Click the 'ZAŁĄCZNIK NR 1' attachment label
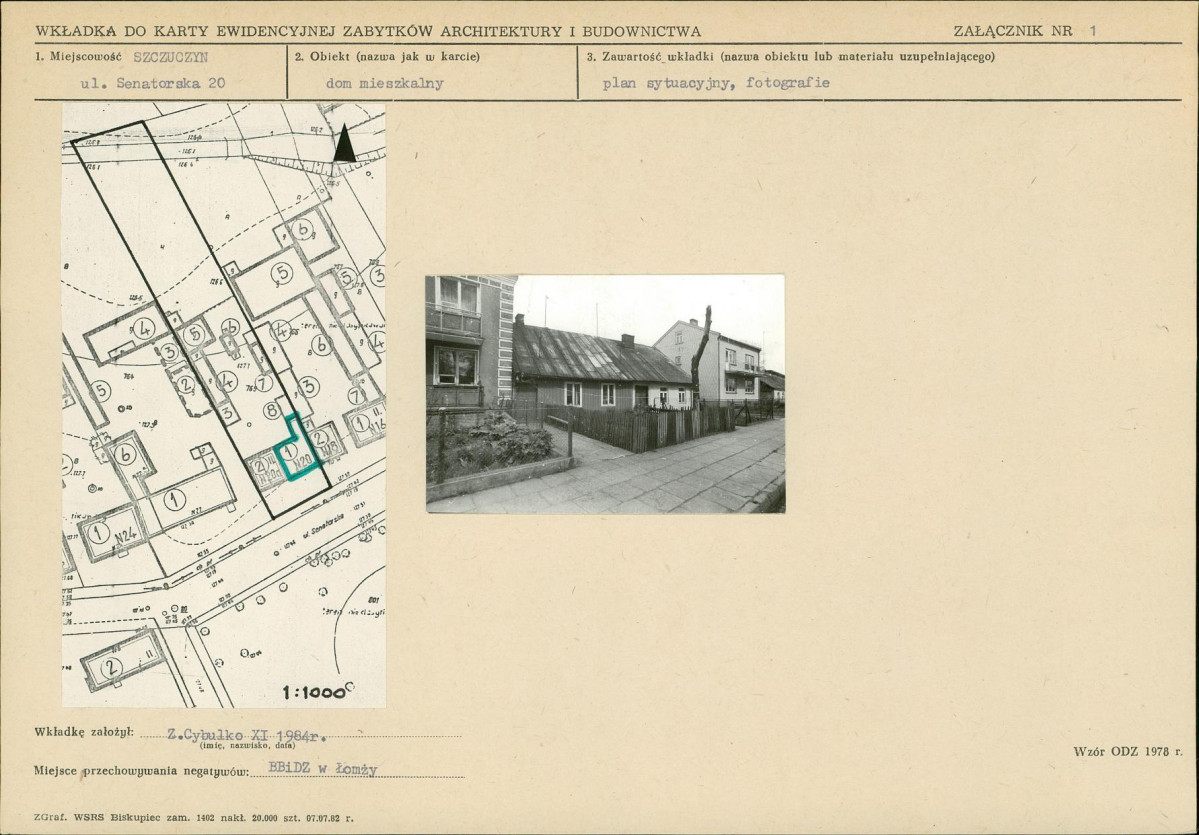The image size is (1199, 835). [x=1024, y=31]
